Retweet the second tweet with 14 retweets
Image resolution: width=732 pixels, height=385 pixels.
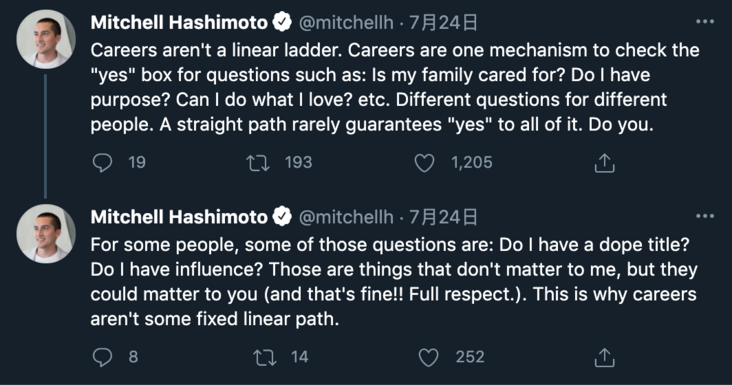point(265,357)
